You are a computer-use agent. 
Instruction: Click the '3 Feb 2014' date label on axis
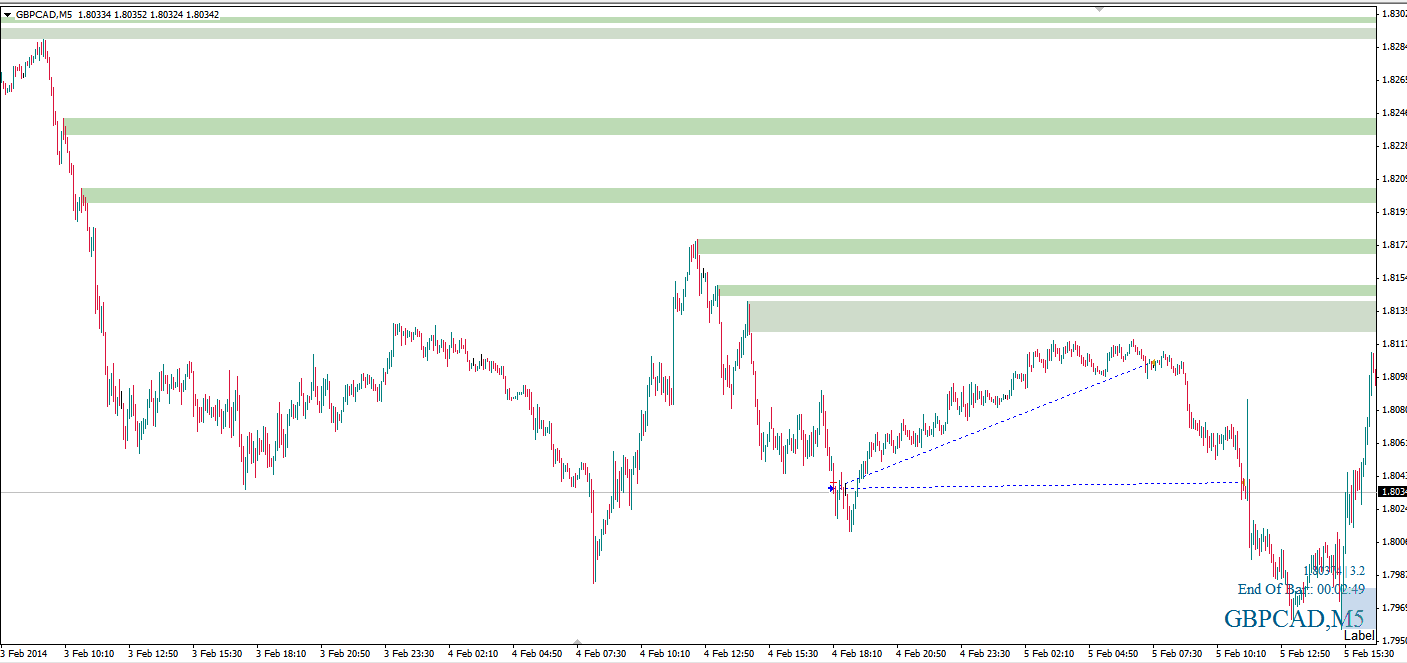coord(24,653)
